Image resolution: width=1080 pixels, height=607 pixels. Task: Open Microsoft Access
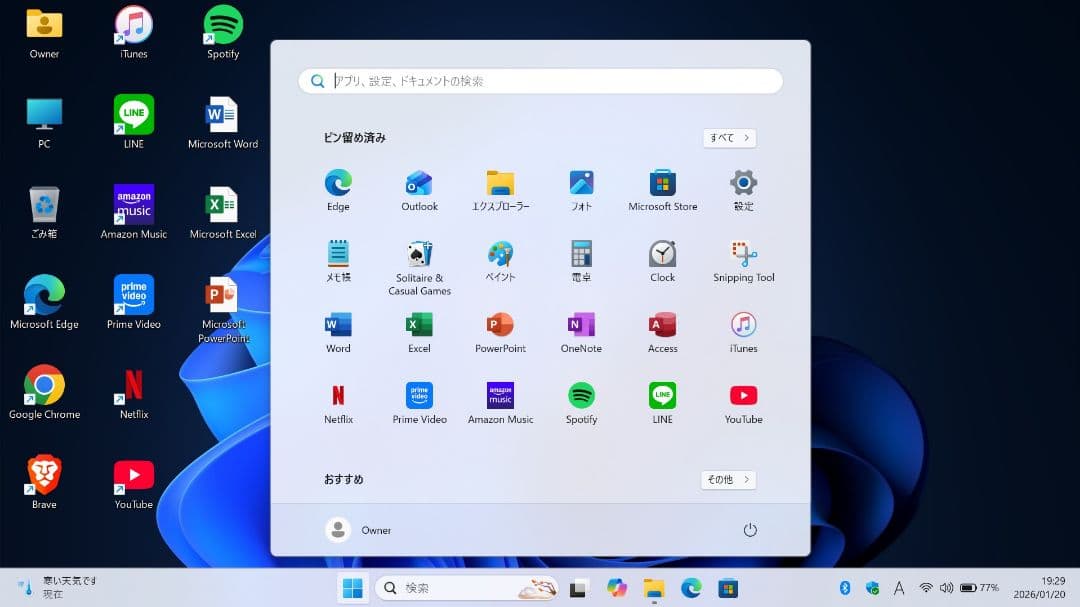coord(661,327)
